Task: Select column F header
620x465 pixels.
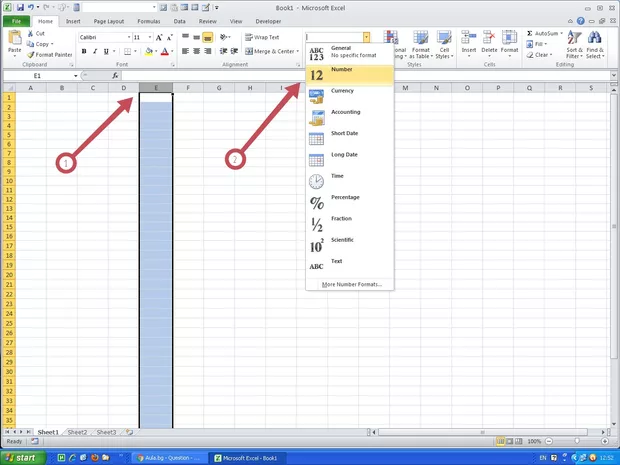Action: click(188, 88)
